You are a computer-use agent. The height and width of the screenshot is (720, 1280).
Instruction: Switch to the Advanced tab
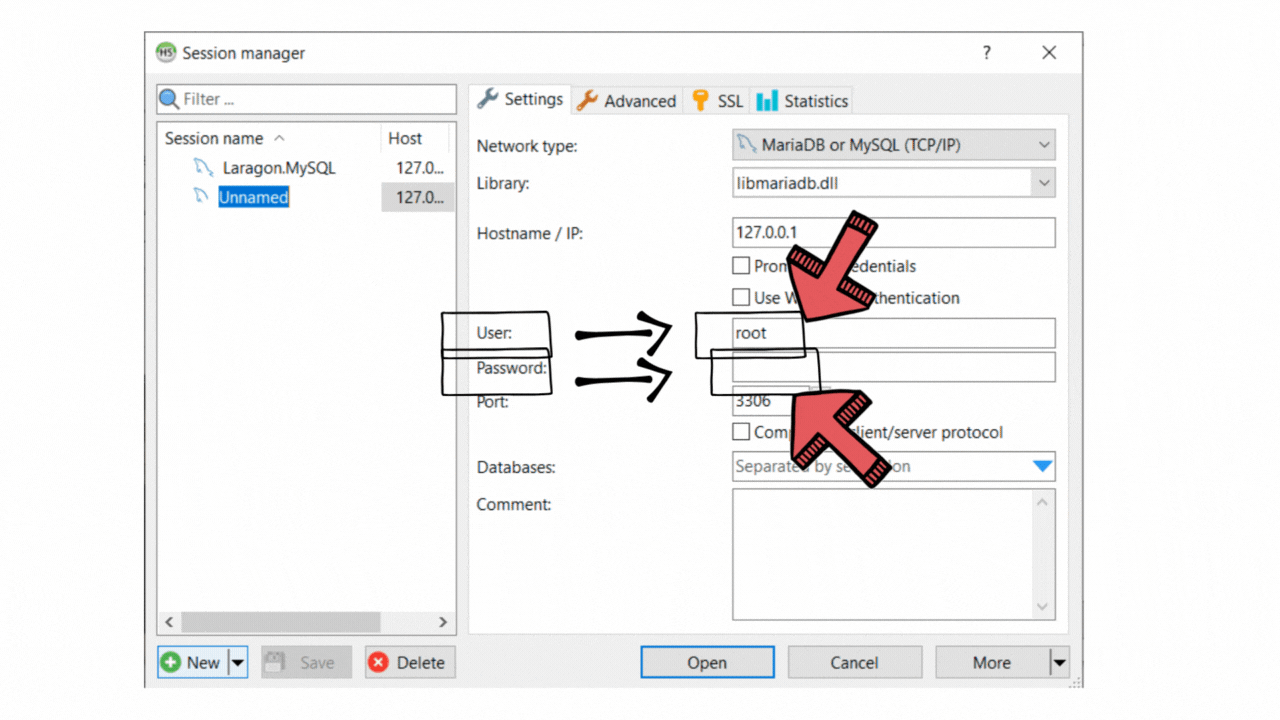(627, 100)
